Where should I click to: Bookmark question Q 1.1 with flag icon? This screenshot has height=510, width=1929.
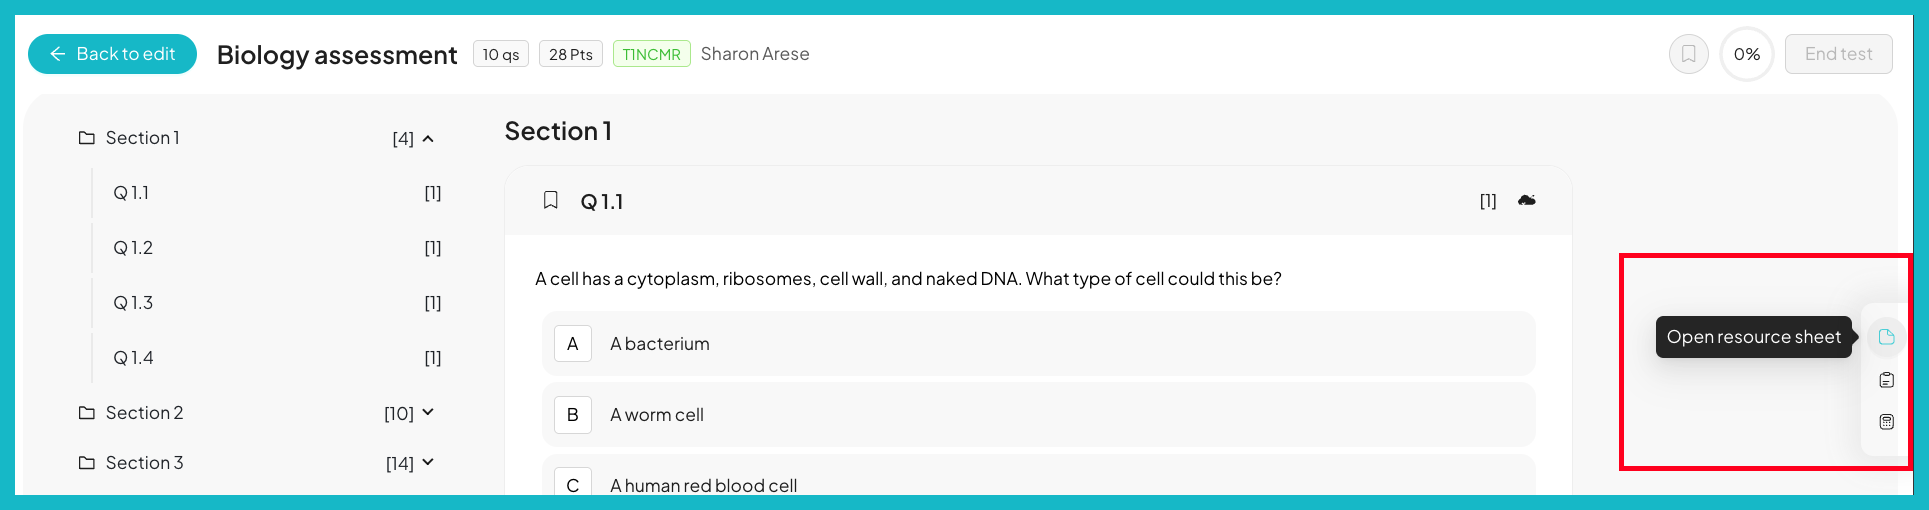click(x=550, y=201)
